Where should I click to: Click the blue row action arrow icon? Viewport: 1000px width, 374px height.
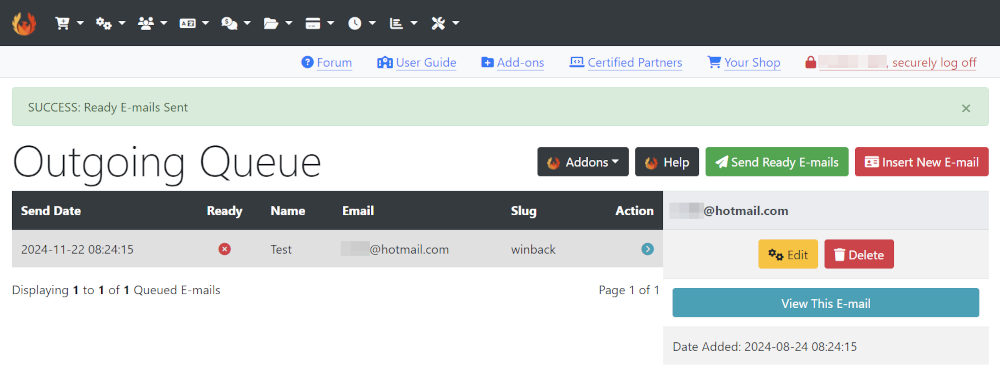coord(647,249)
